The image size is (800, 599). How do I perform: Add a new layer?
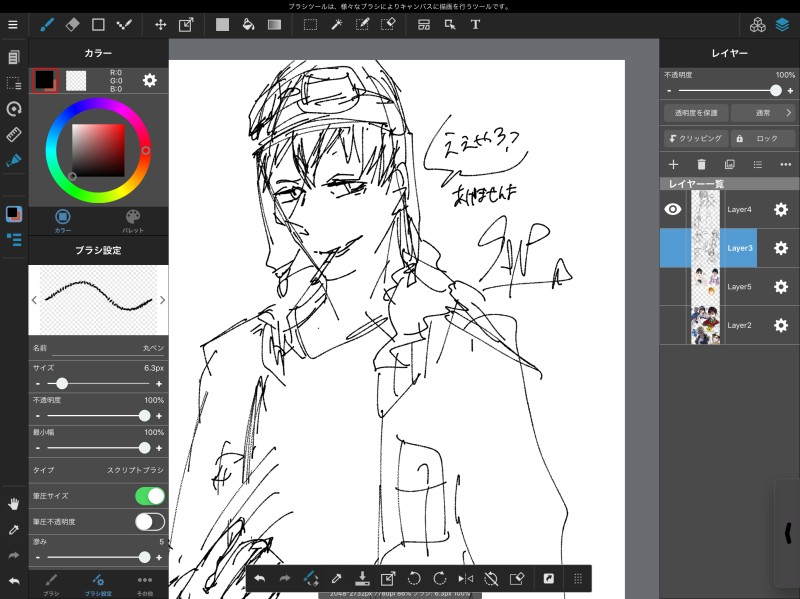(x=673, y=164)
